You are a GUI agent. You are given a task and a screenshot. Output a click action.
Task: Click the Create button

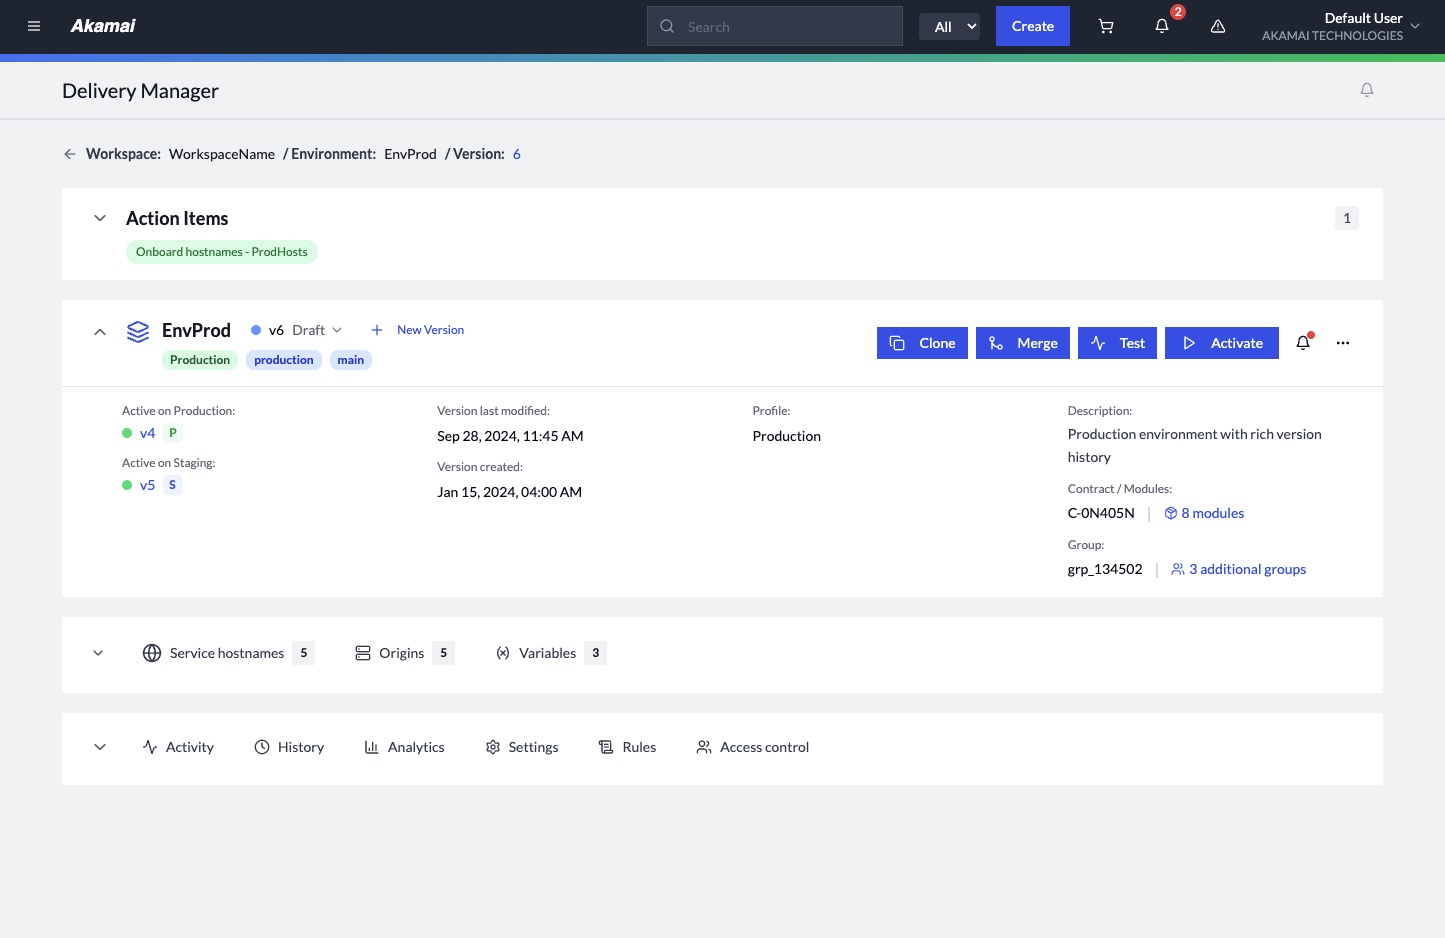click(1033, 26)
